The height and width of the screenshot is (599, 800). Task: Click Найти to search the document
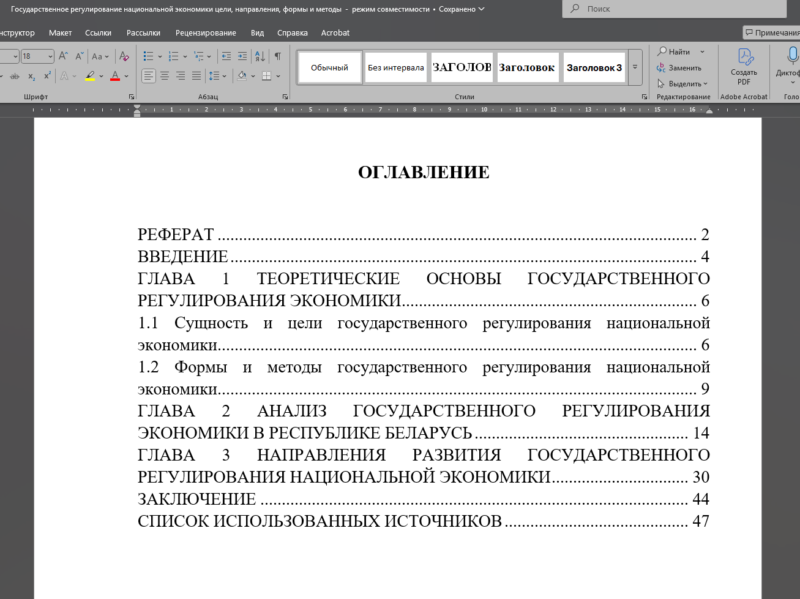click(x=673, y=52)
